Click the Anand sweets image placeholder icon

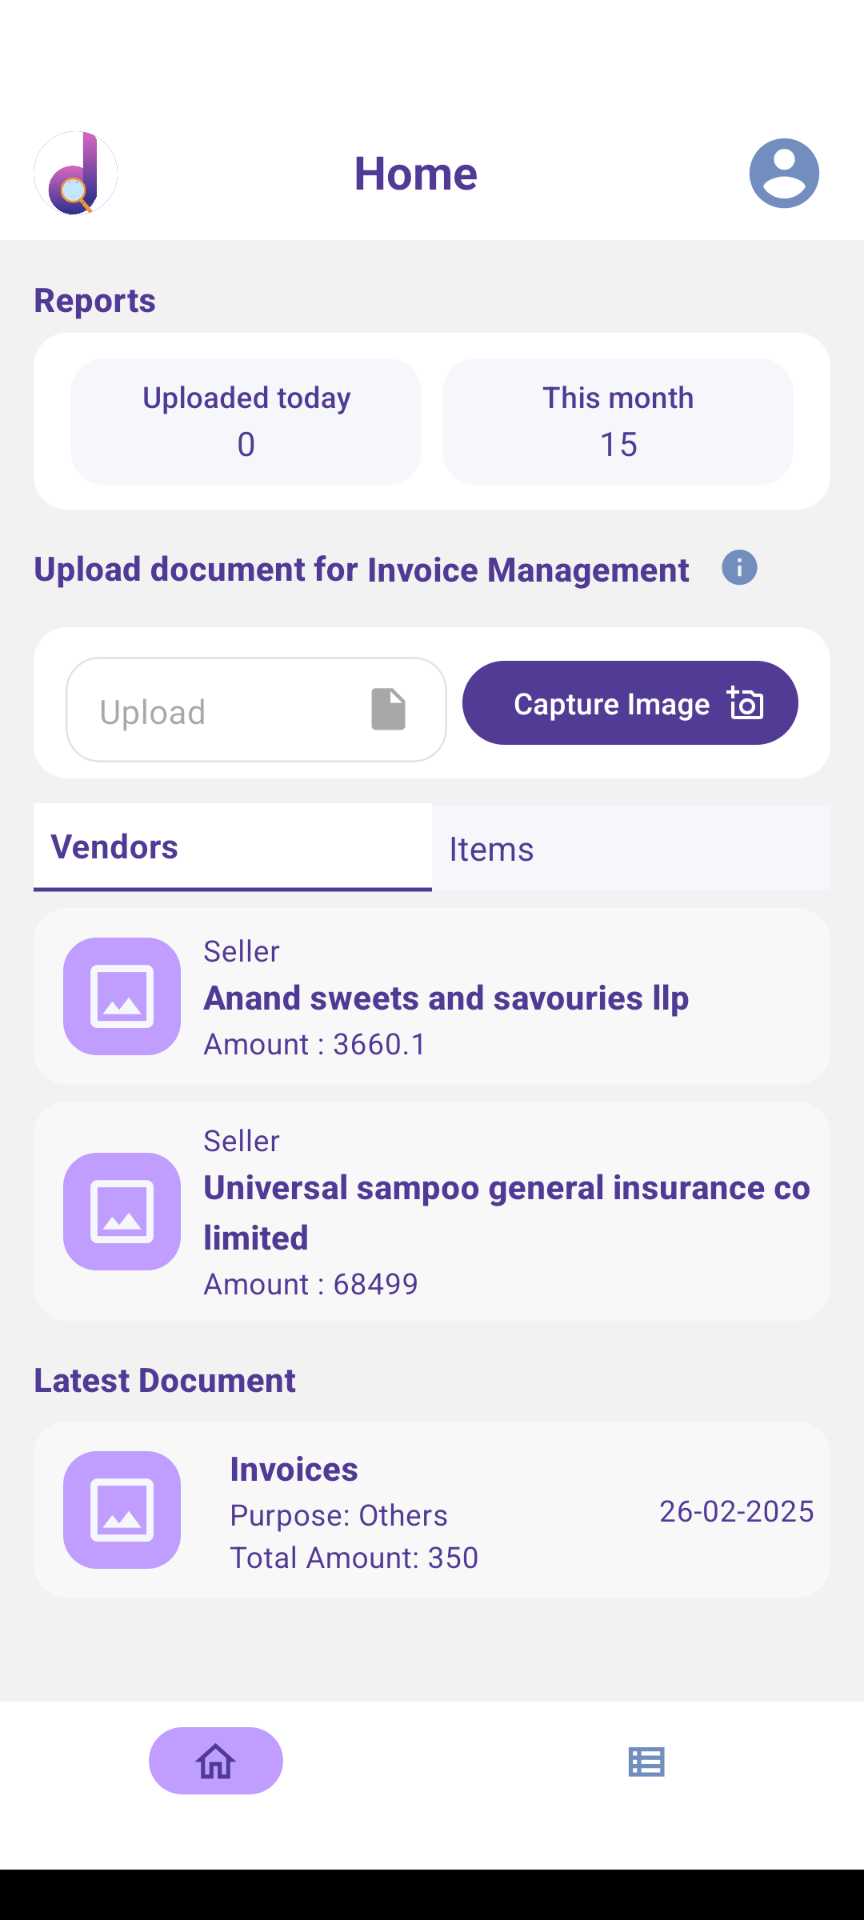tap(122, 996)
